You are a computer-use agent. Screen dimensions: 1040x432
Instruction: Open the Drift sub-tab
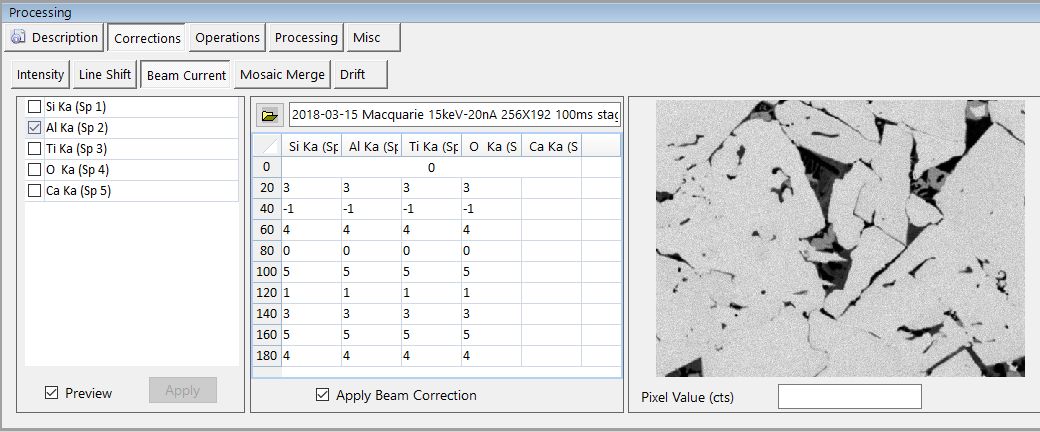tap(352, 75)
